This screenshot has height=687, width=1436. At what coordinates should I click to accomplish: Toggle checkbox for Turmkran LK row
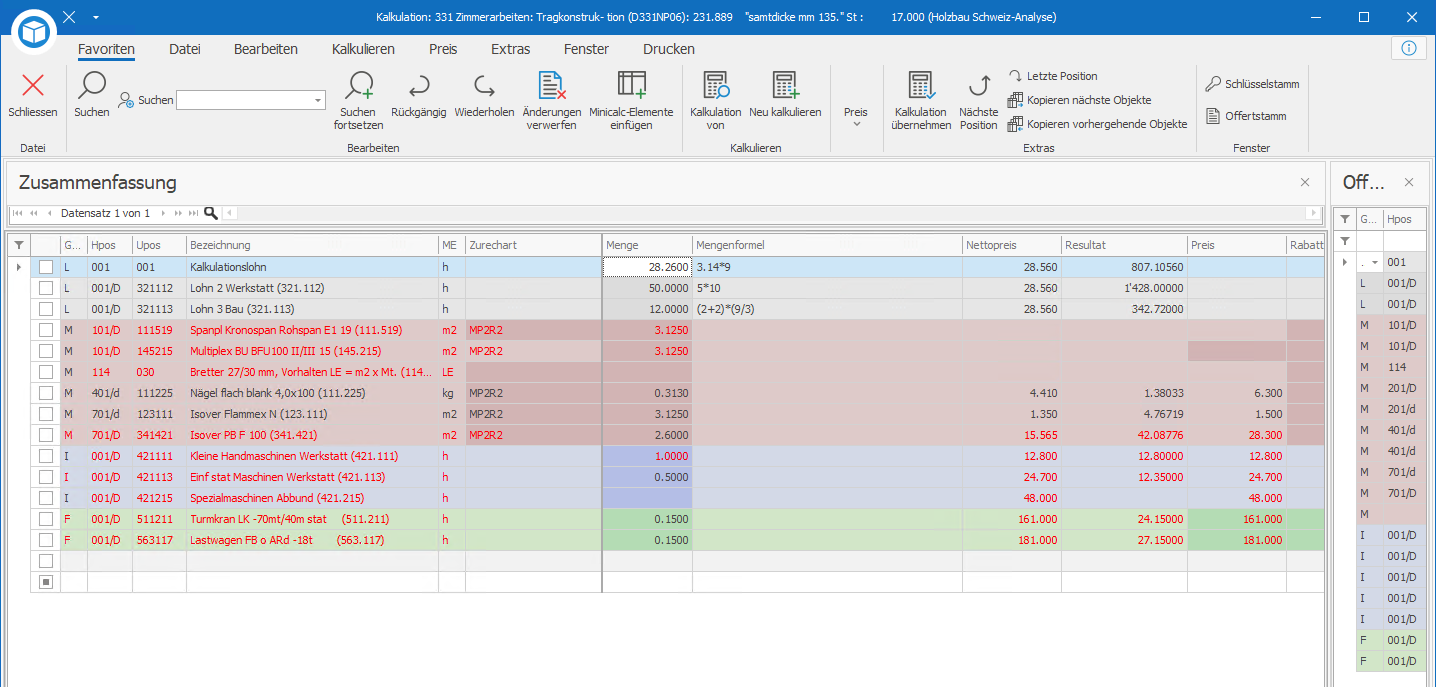point(46,519)
